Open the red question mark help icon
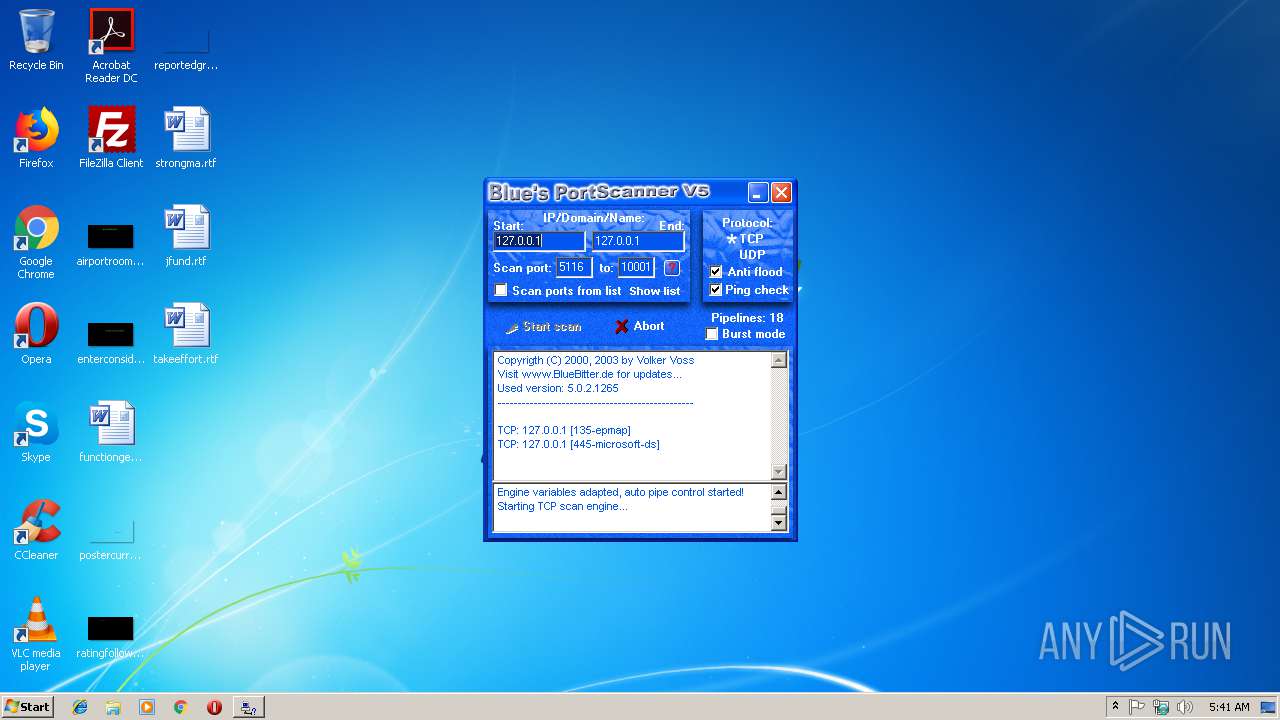Screen dimensions: 1280x720 672,267
